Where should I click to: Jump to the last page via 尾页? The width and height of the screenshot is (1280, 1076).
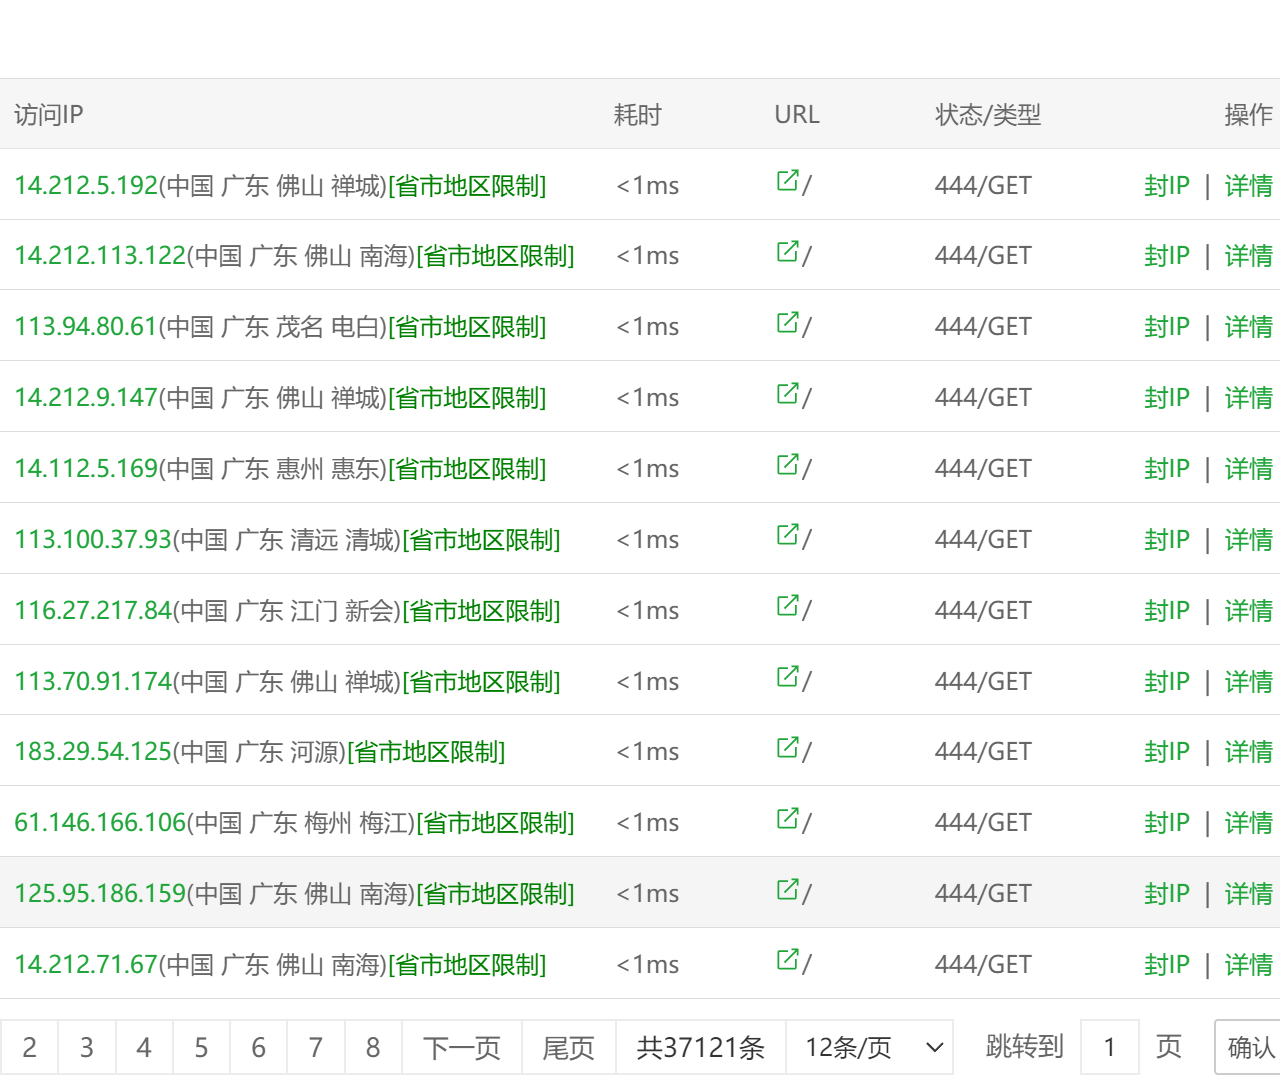[x=567, y=1047]
